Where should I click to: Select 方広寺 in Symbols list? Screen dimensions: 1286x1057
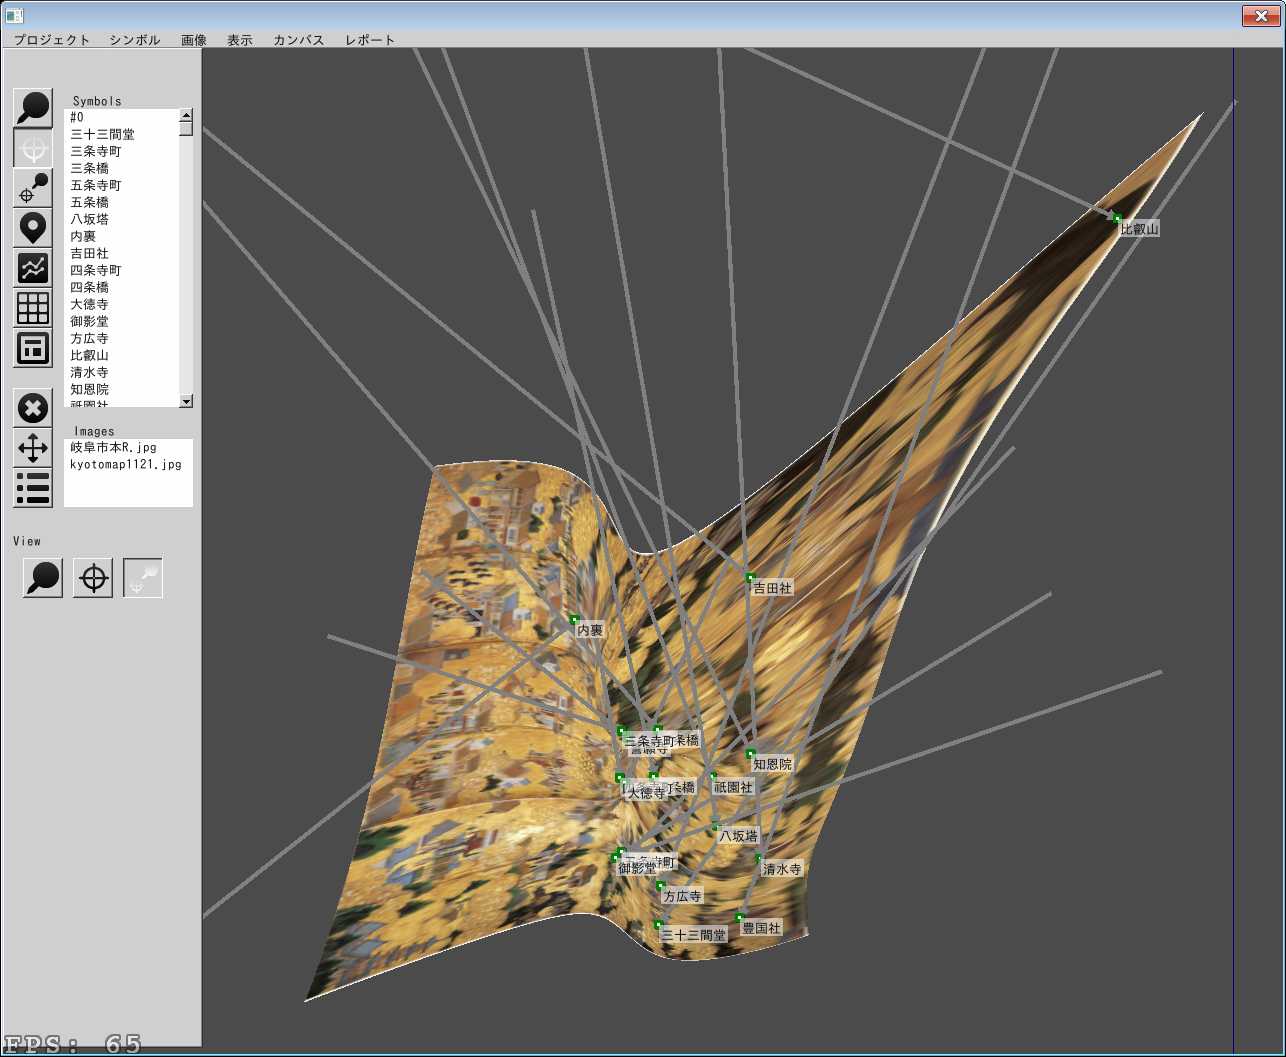(x=121, y=338)
